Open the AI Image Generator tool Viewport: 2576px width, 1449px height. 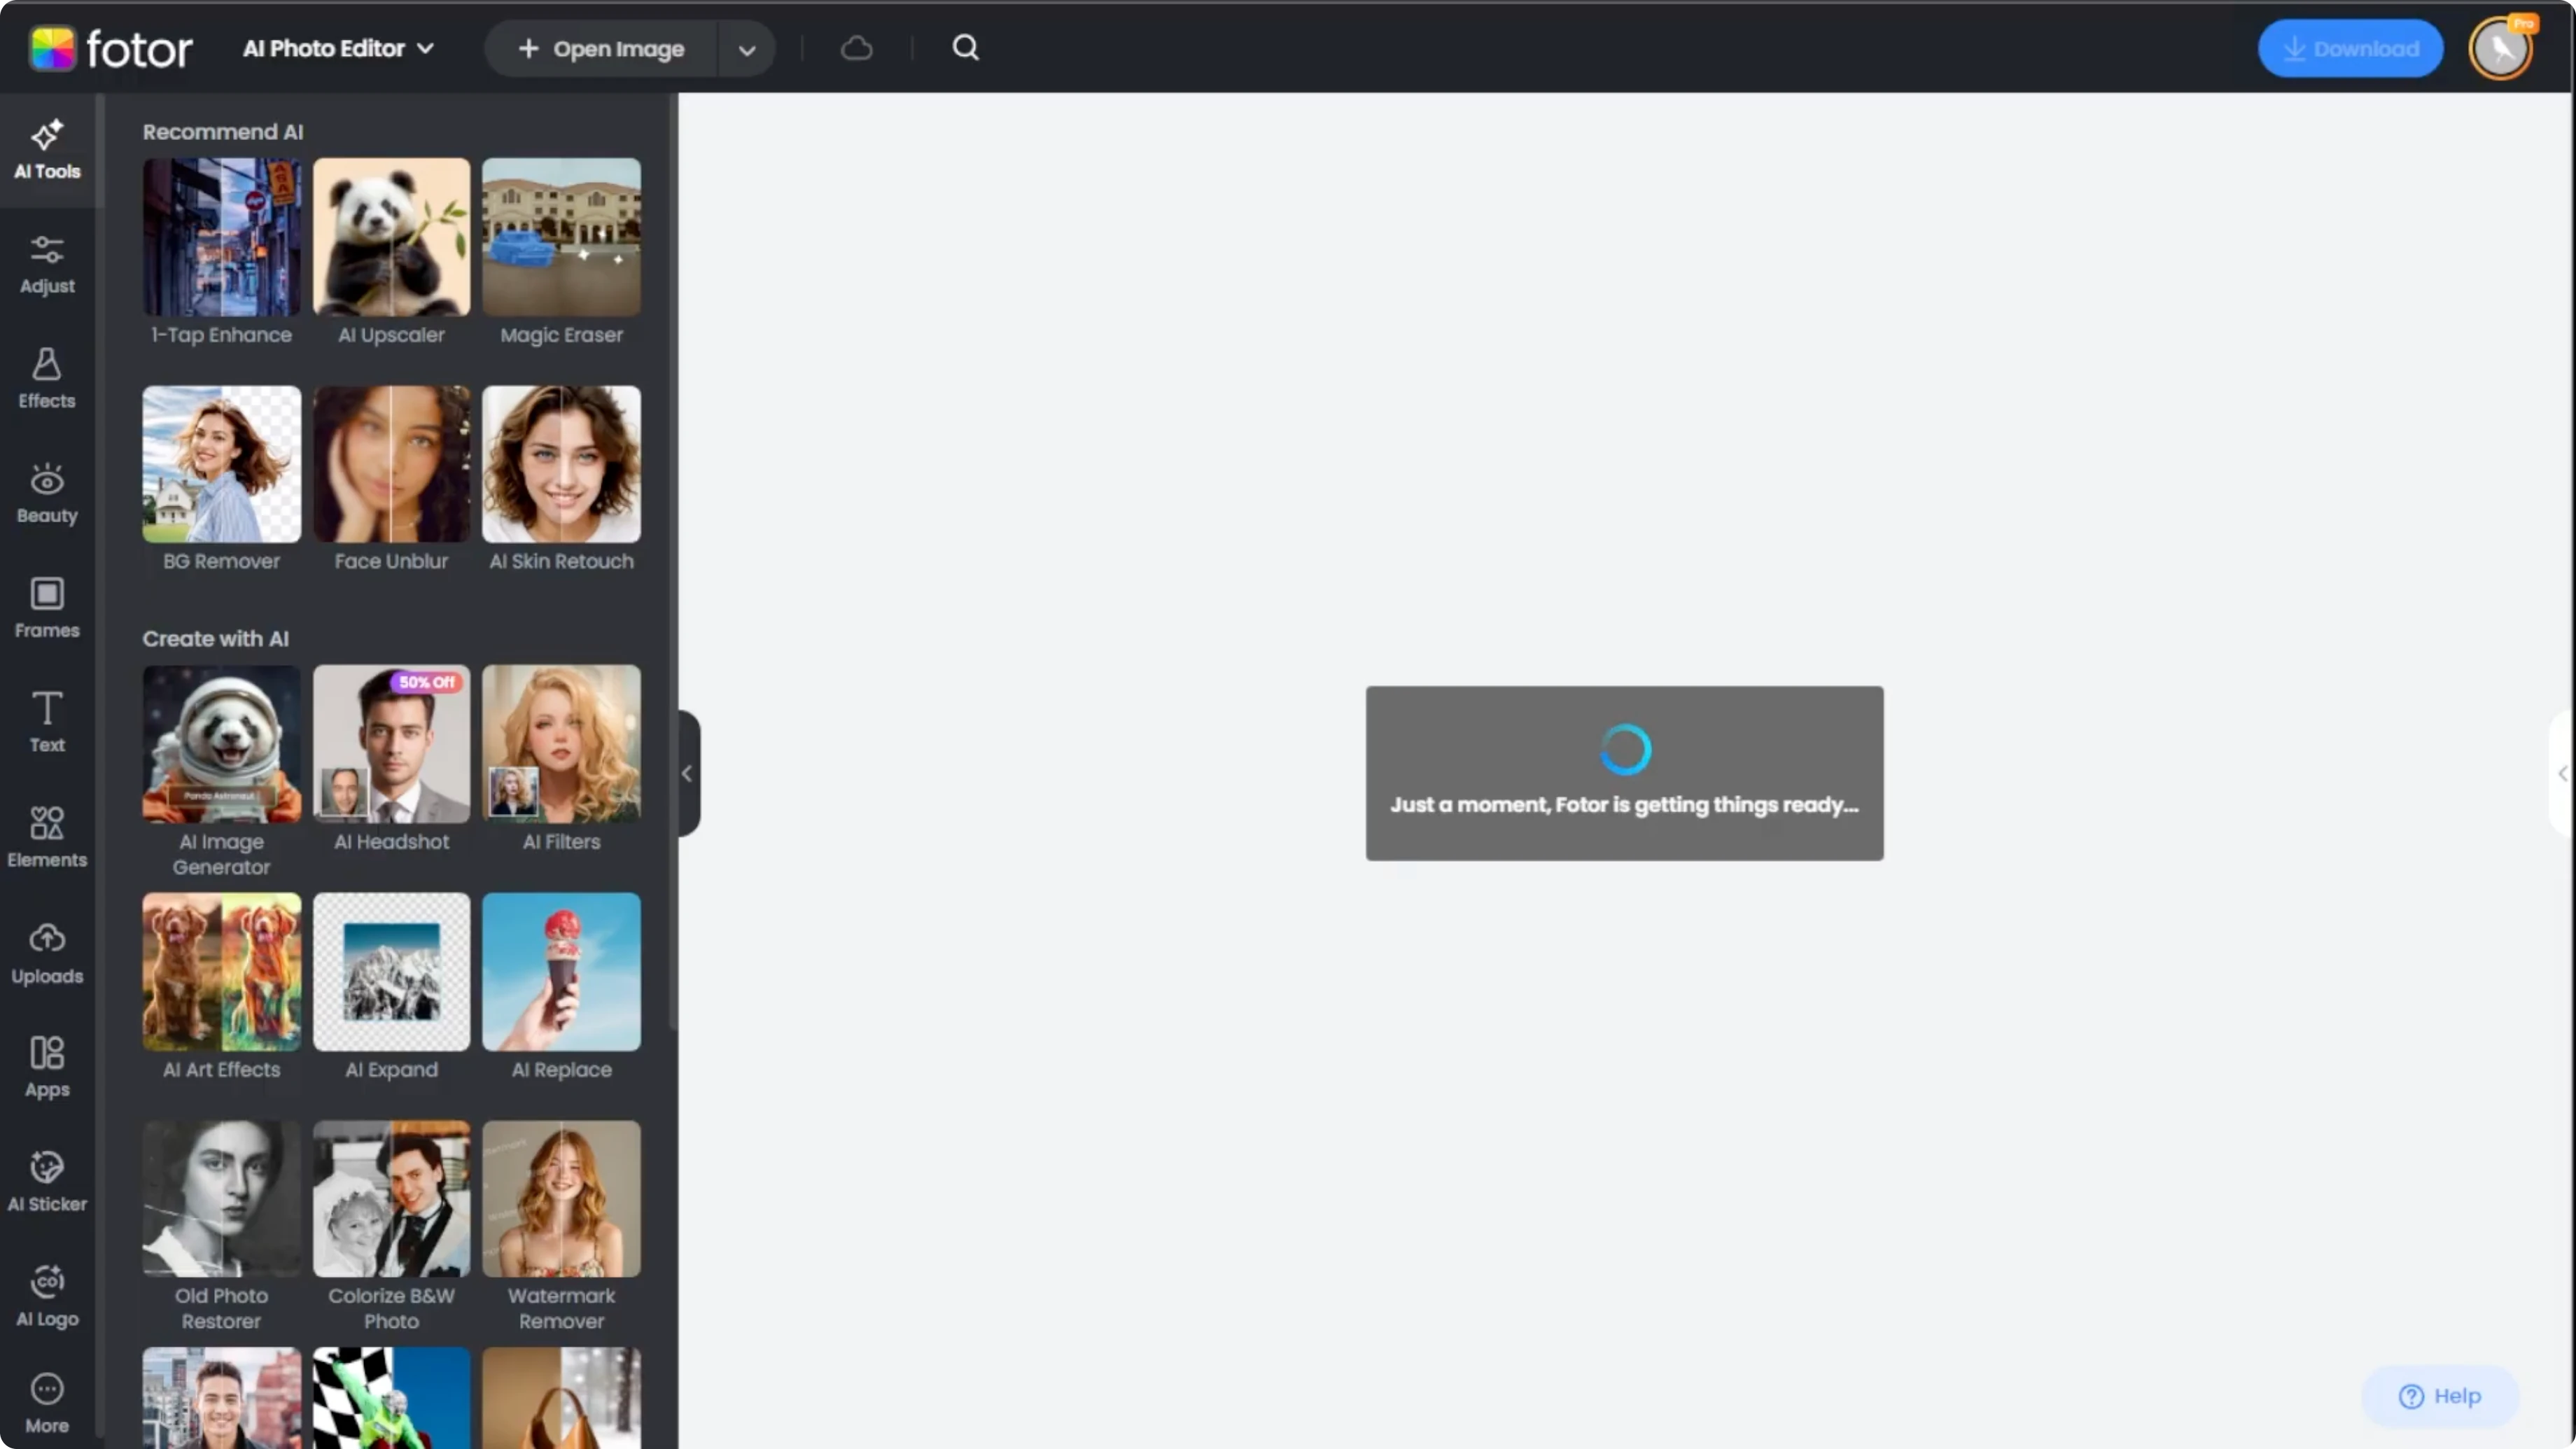221,772
